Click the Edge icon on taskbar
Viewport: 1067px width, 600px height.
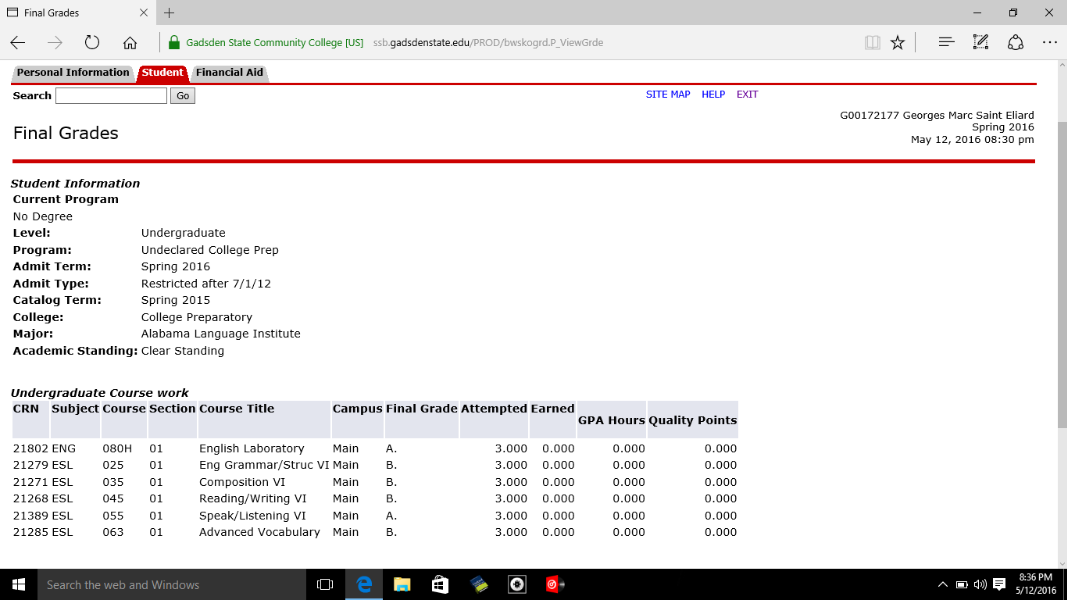[364, 584]
